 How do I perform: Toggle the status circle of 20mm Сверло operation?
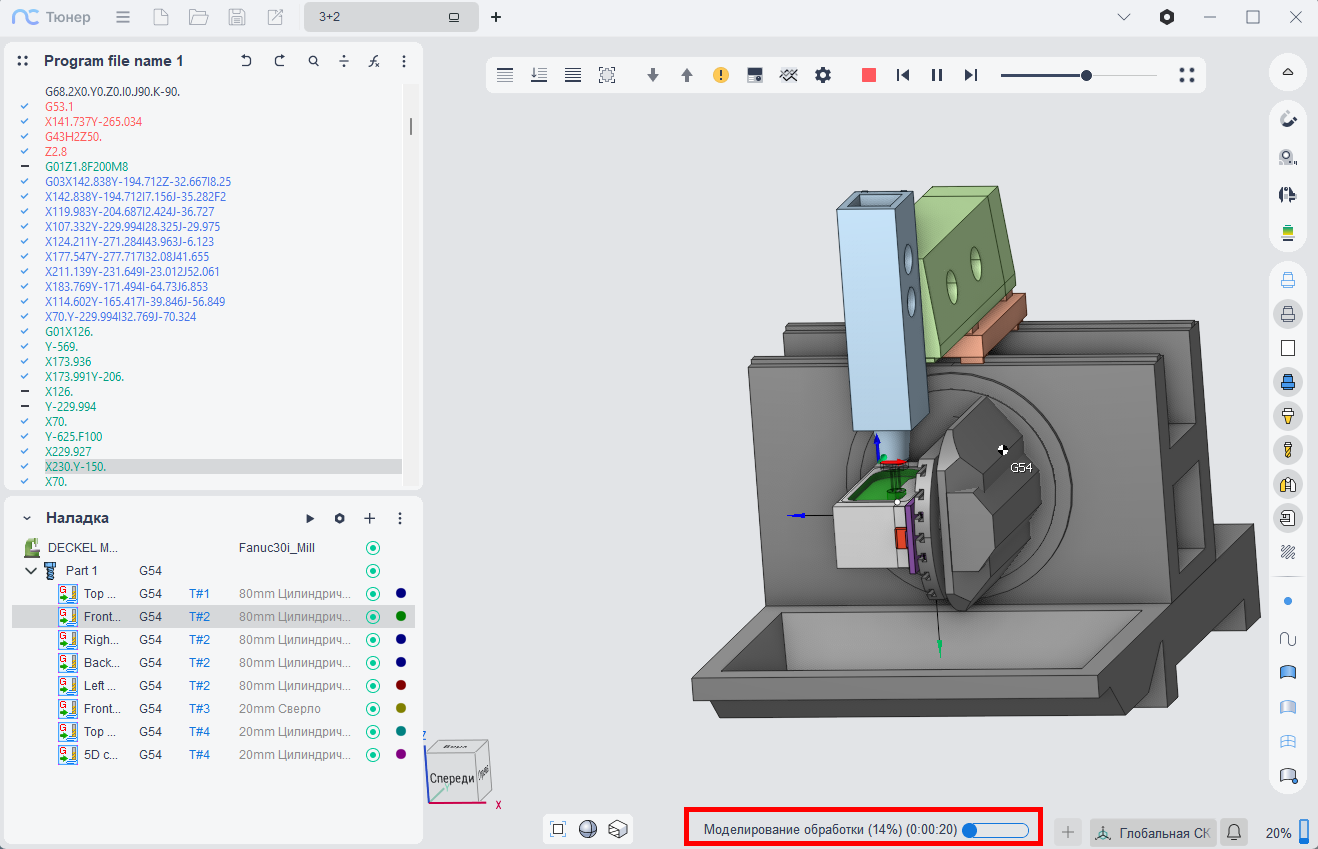pos(373,709)
